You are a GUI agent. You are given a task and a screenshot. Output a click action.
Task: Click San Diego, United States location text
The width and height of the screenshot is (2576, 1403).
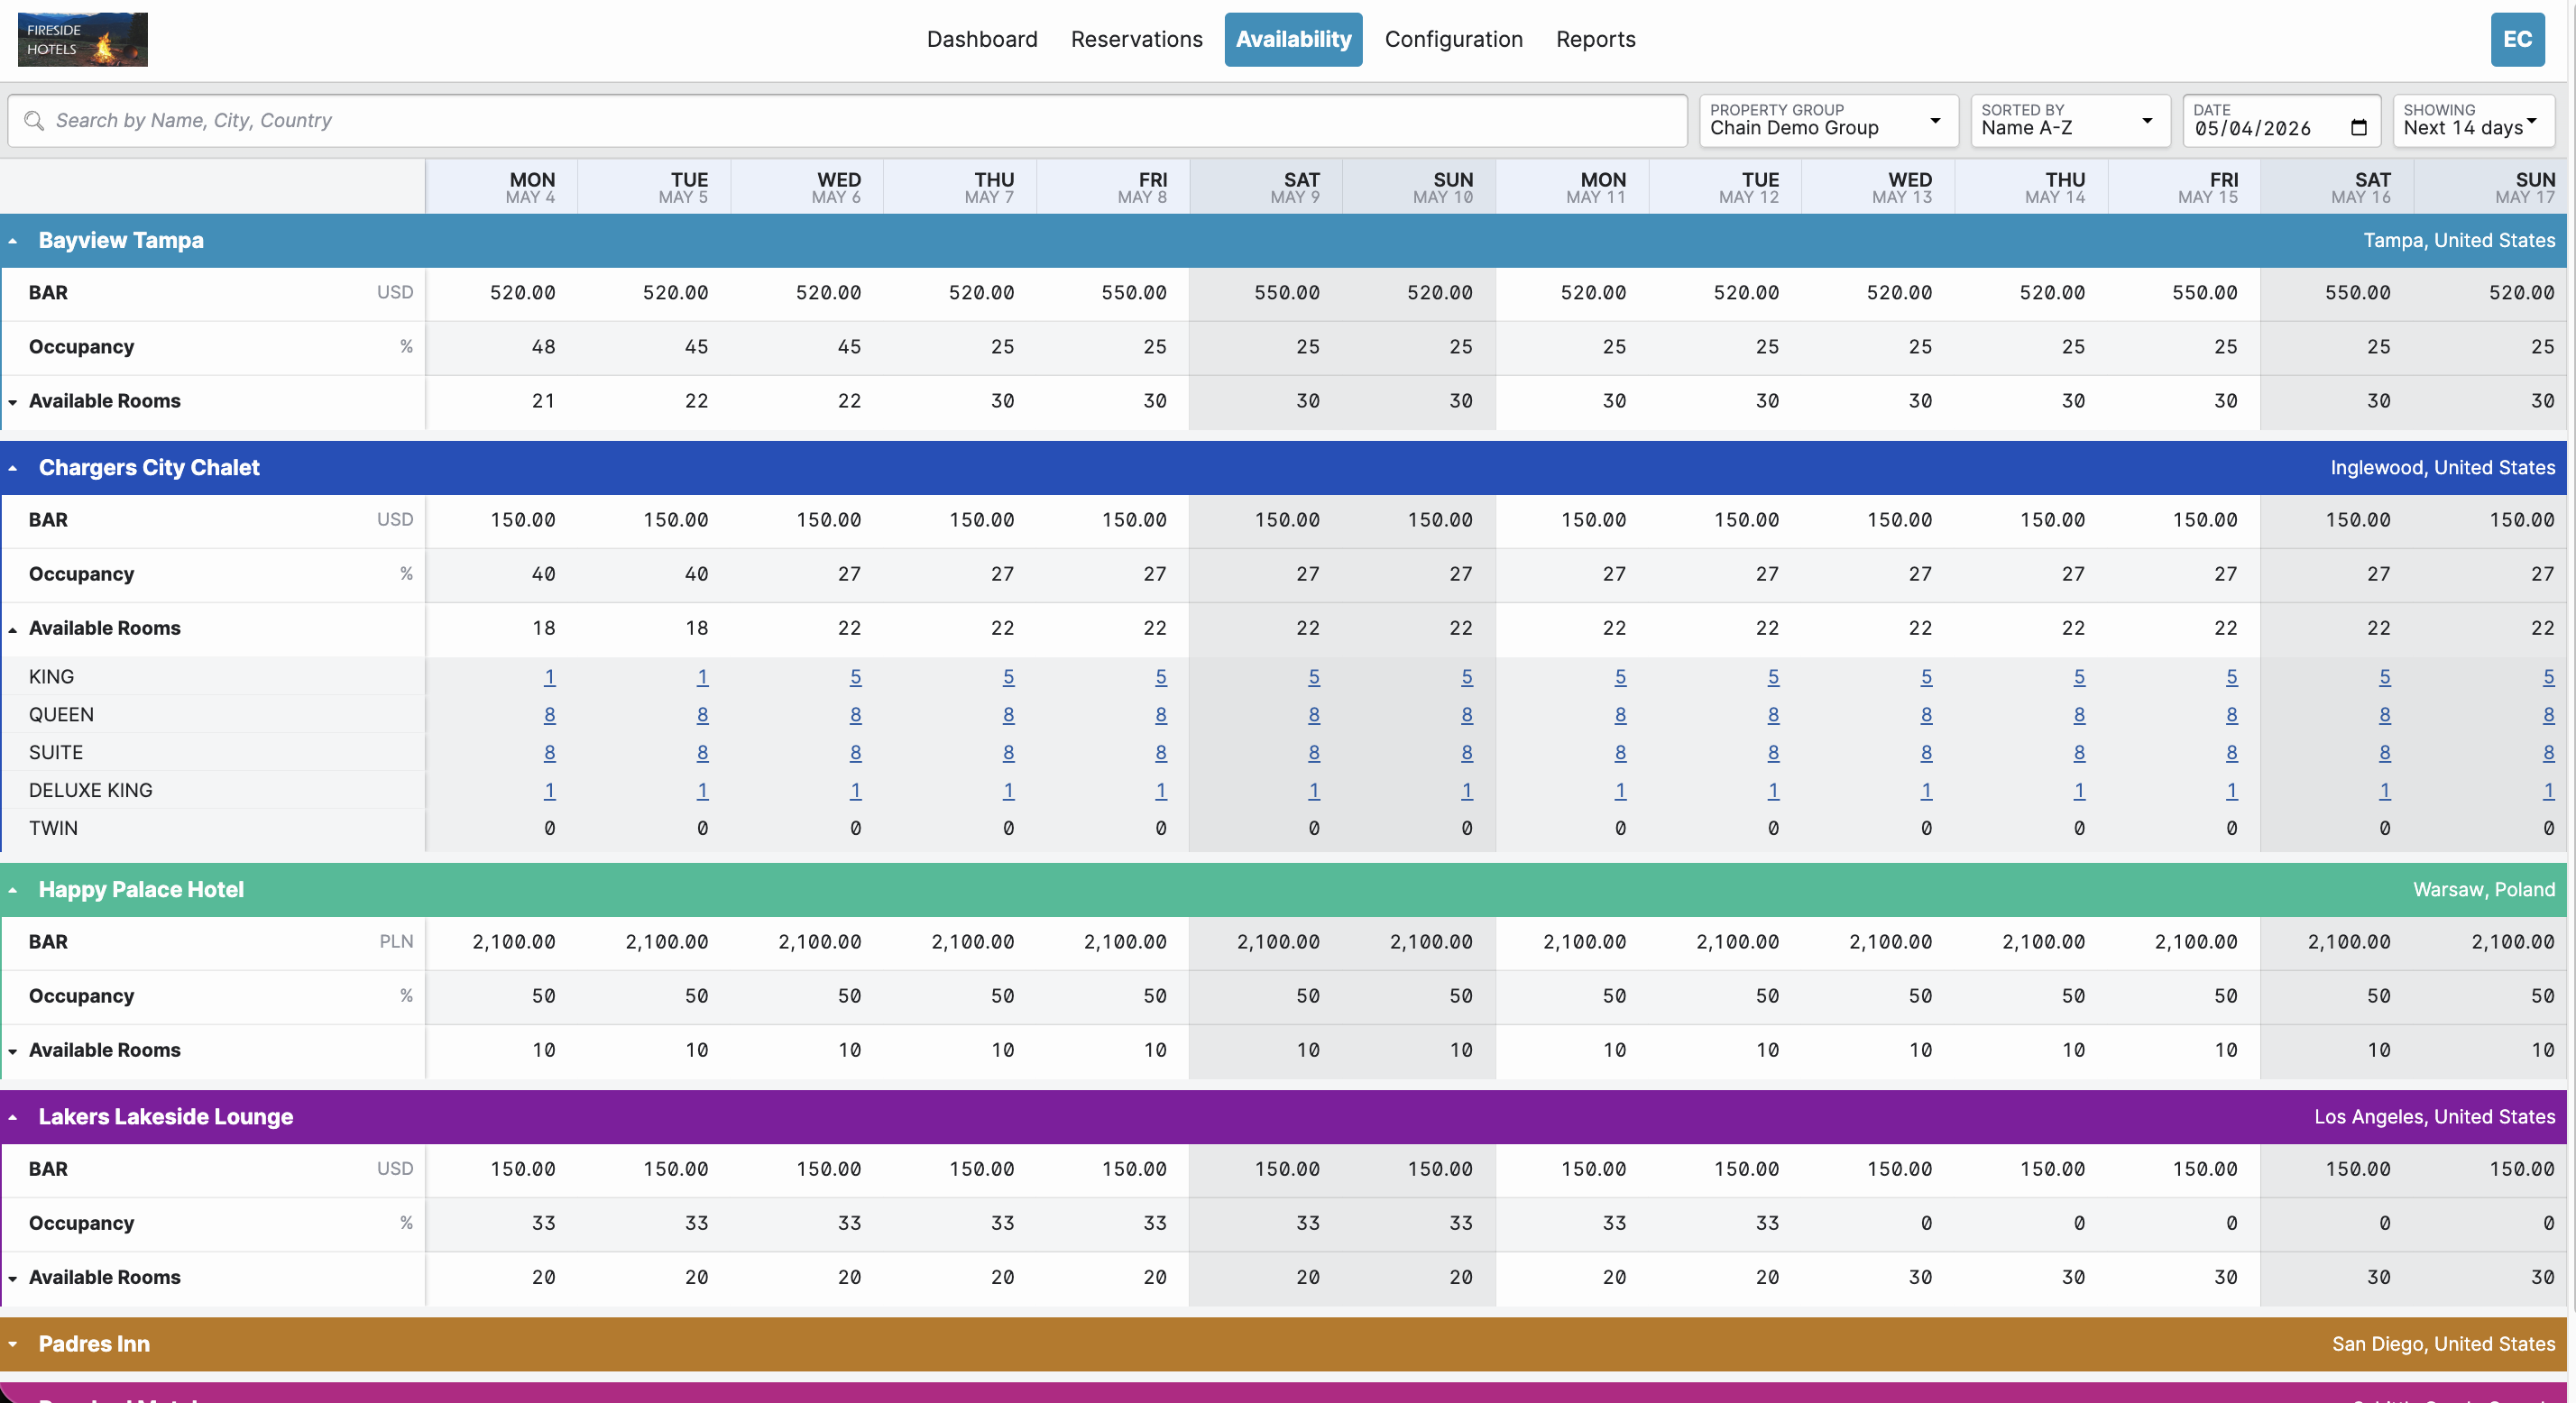click(2444, 1344)
